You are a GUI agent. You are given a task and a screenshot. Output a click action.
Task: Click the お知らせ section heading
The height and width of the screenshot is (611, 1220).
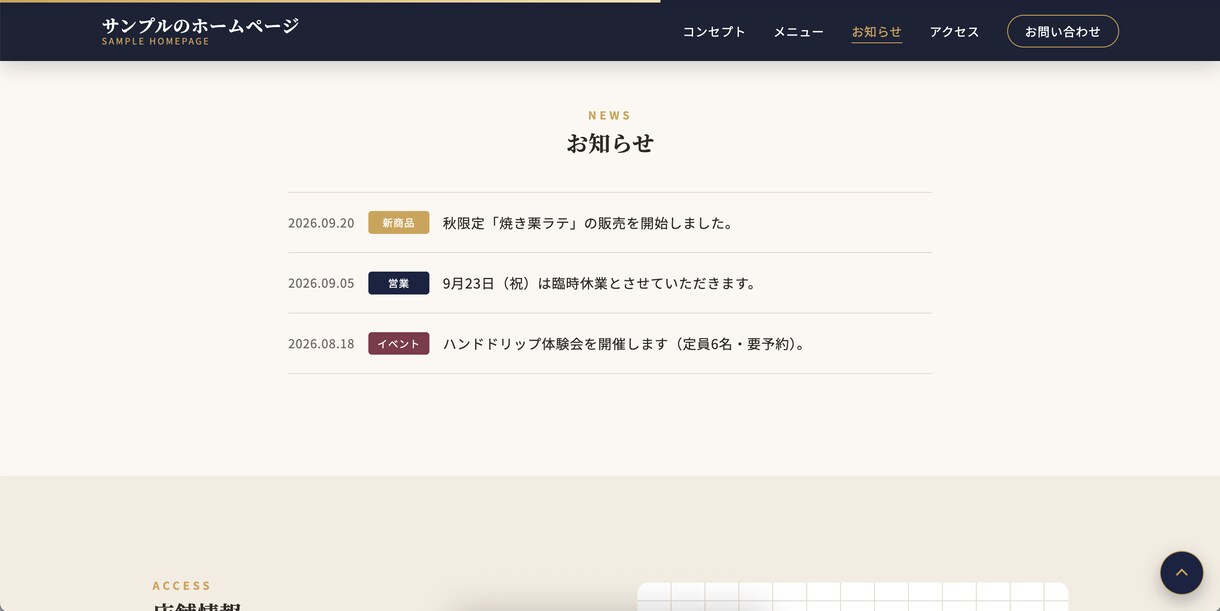(x=610, y=143)
